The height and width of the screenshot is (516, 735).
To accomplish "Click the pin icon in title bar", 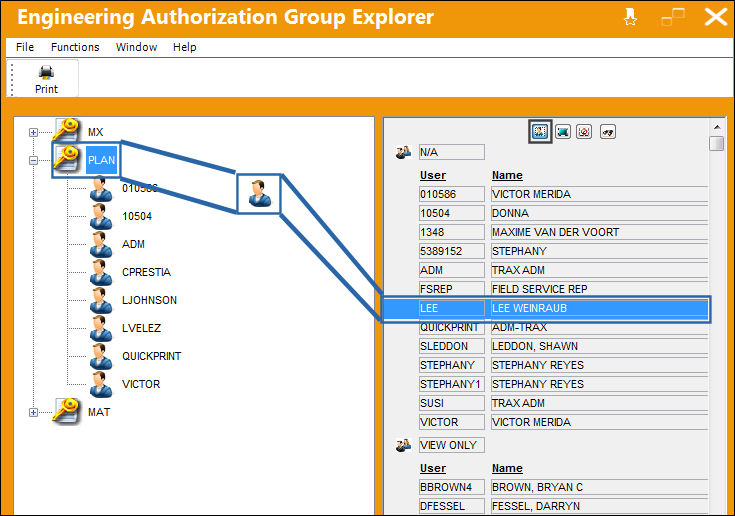I will (630, 18).
